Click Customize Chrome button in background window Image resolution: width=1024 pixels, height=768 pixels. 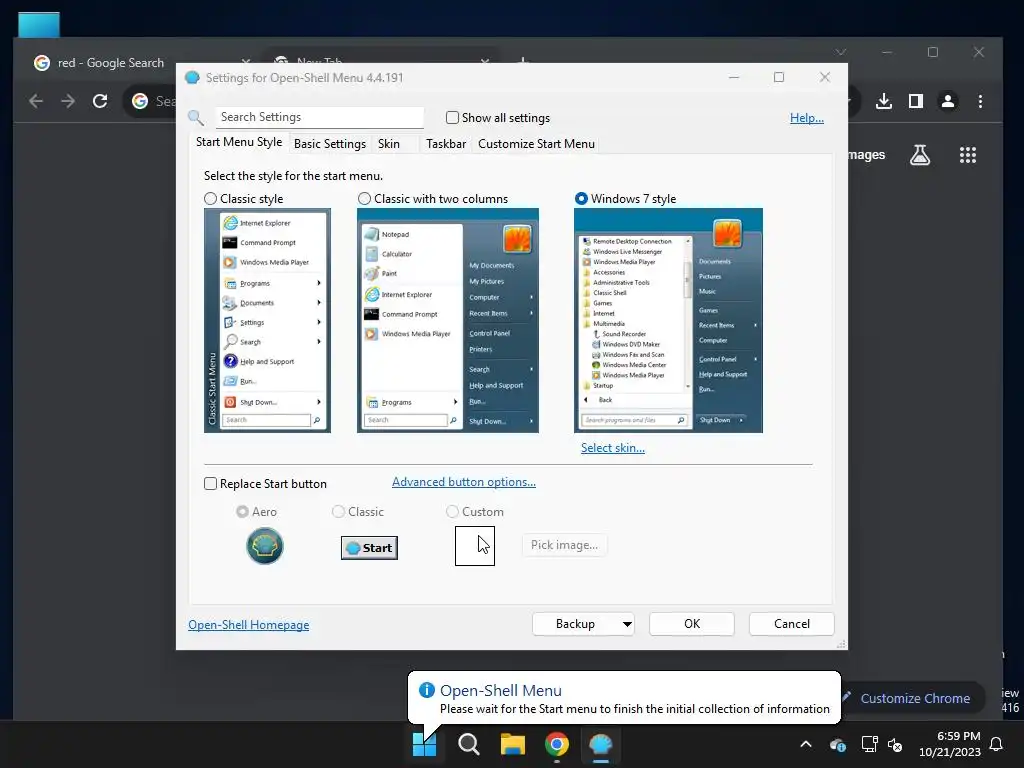coord(914,698)
